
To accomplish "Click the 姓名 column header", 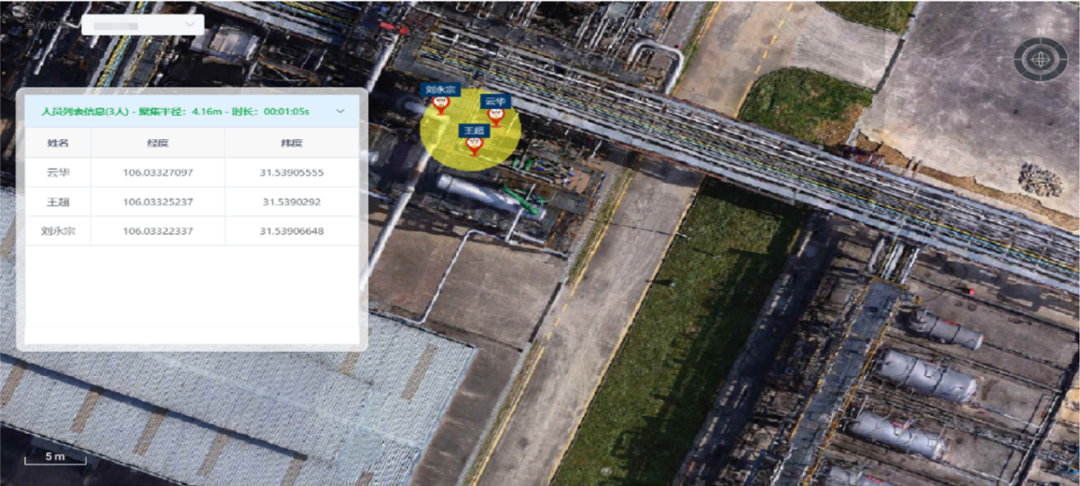I will tap(58, 143).
